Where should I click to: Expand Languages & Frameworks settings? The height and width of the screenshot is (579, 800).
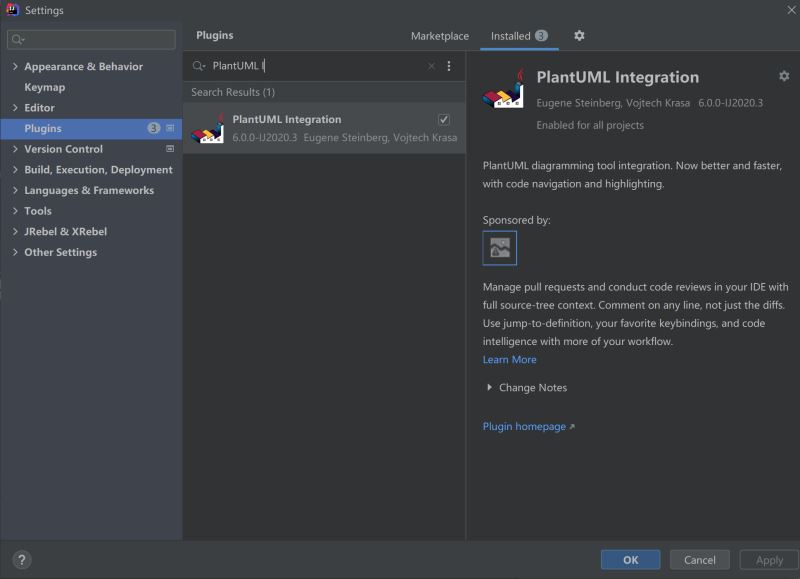[15, 190]
